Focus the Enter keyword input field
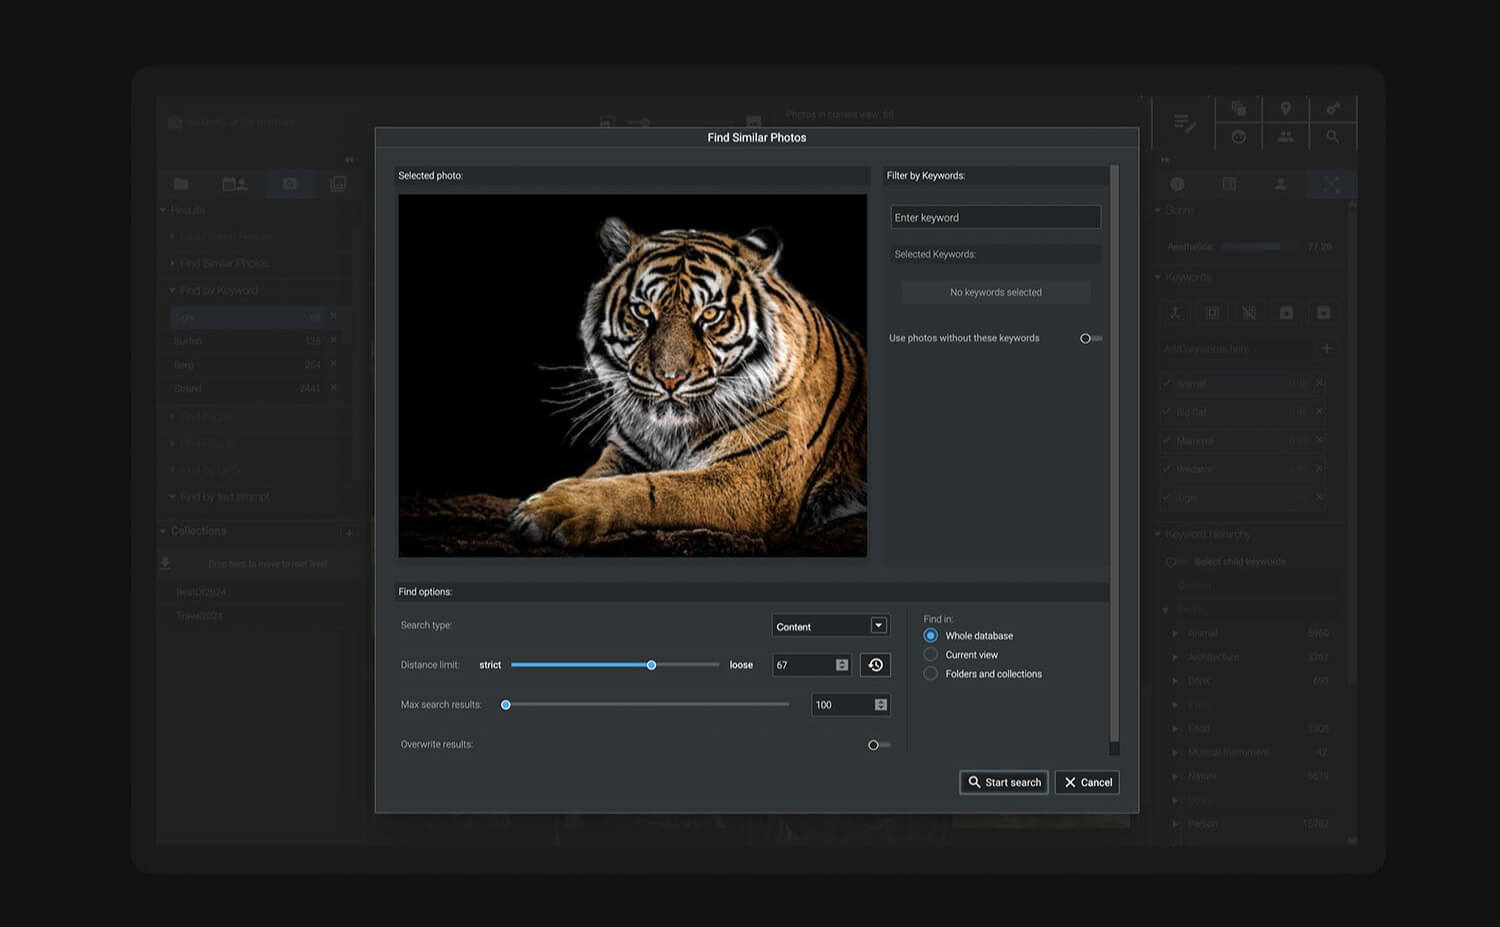1500x927 pixels. (x=996, y=217)
